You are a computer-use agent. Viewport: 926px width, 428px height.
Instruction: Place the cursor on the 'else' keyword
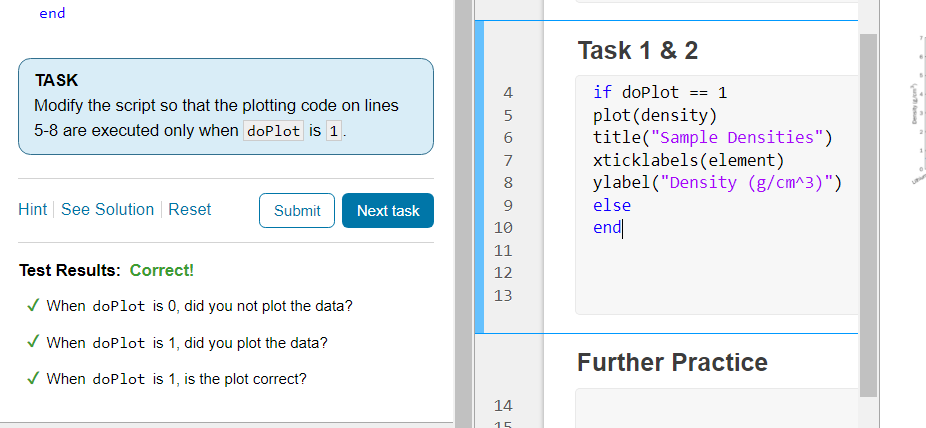coord(611,206)
